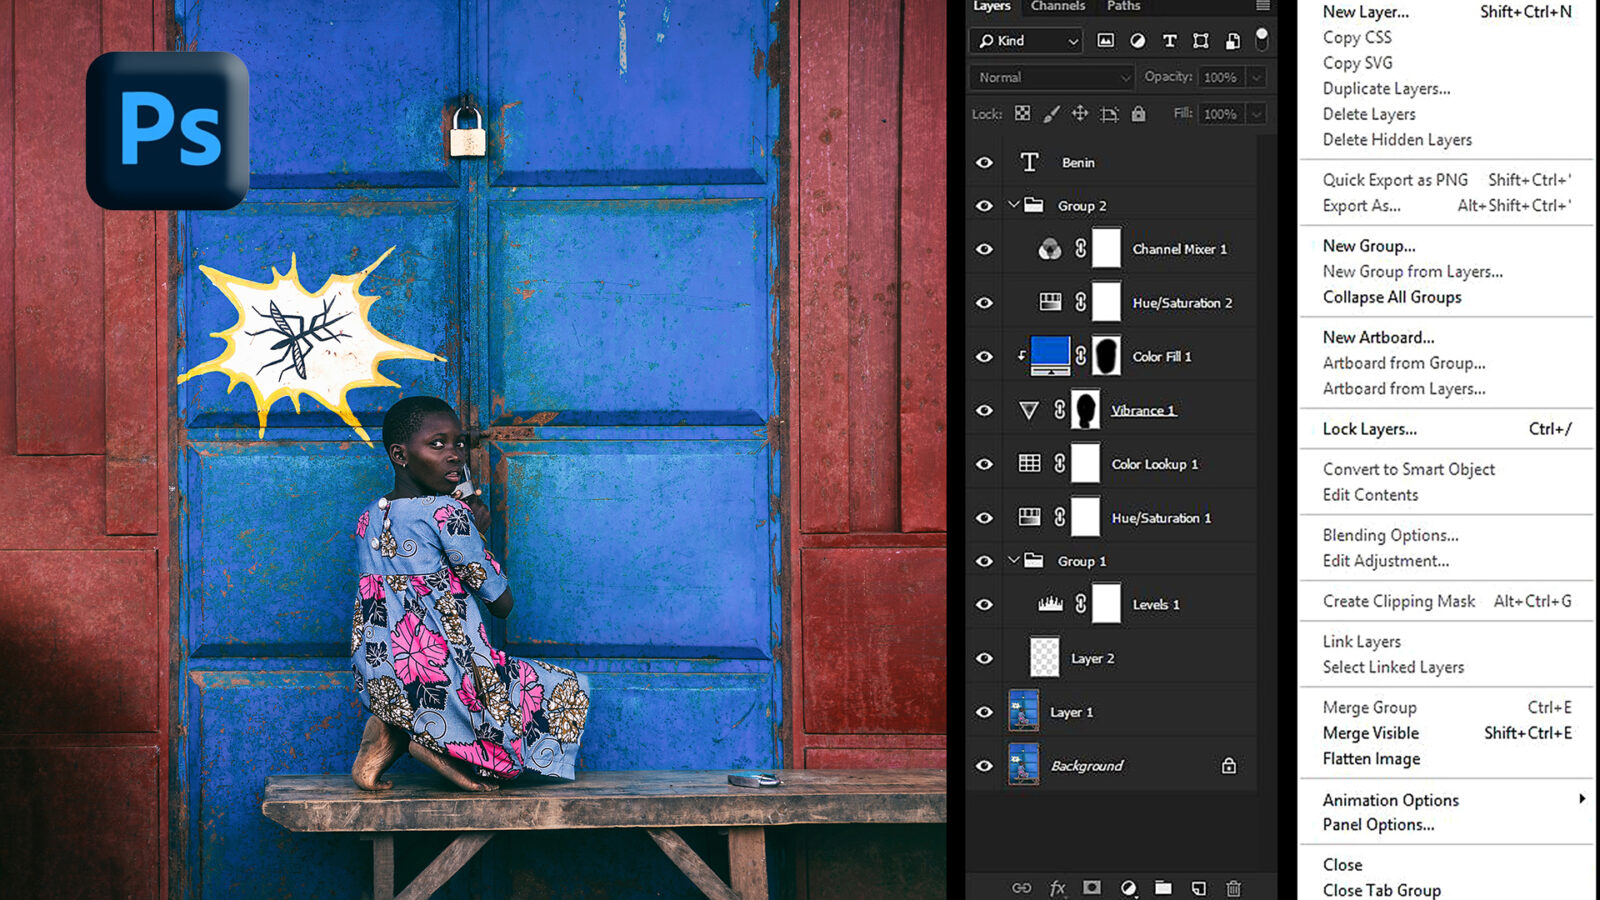Viewport: 1600px width, 900px height.
Task: Filter layers by type (T) icon
Action: pyautogui.click(x=1169, y=41)
